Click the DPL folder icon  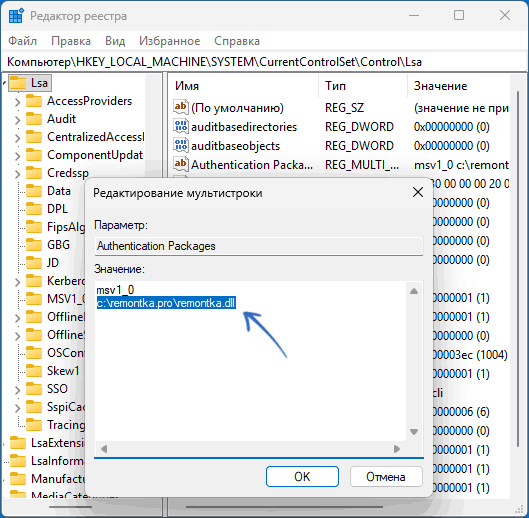[34, 209]
